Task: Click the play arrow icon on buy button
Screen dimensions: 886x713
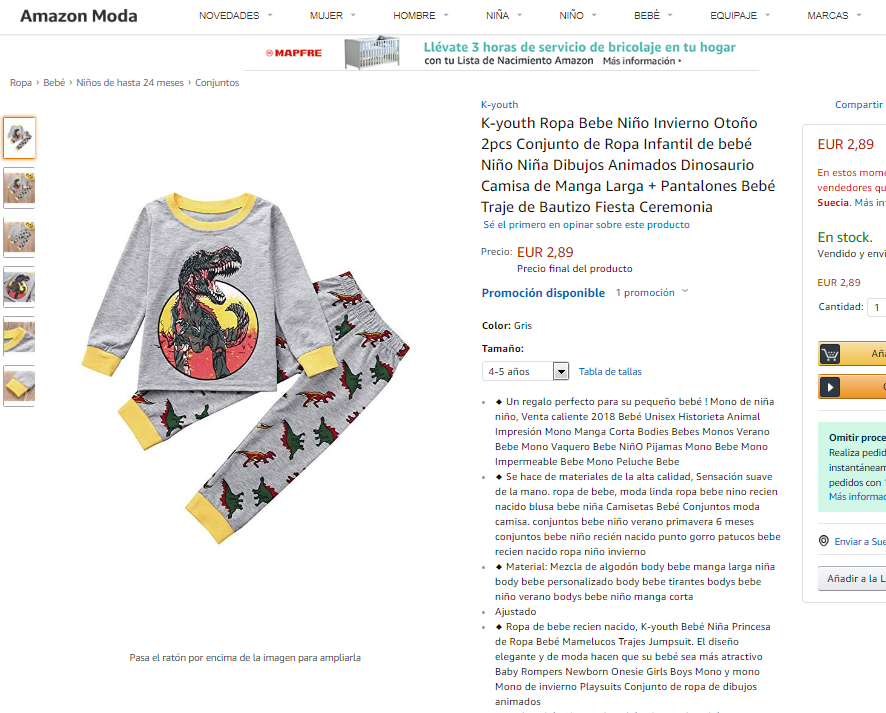Action: click(830, 387)
